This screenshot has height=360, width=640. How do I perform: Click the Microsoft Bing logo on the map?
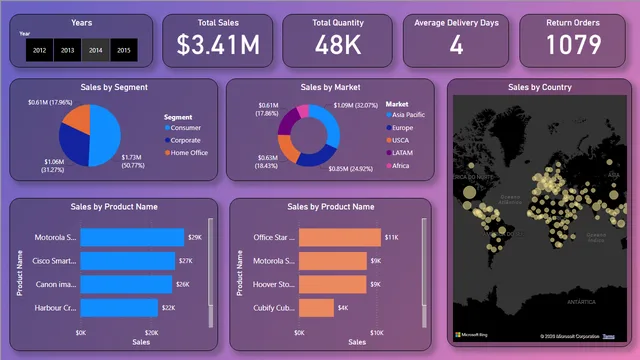pyautogui.click(x=471, y=335)
